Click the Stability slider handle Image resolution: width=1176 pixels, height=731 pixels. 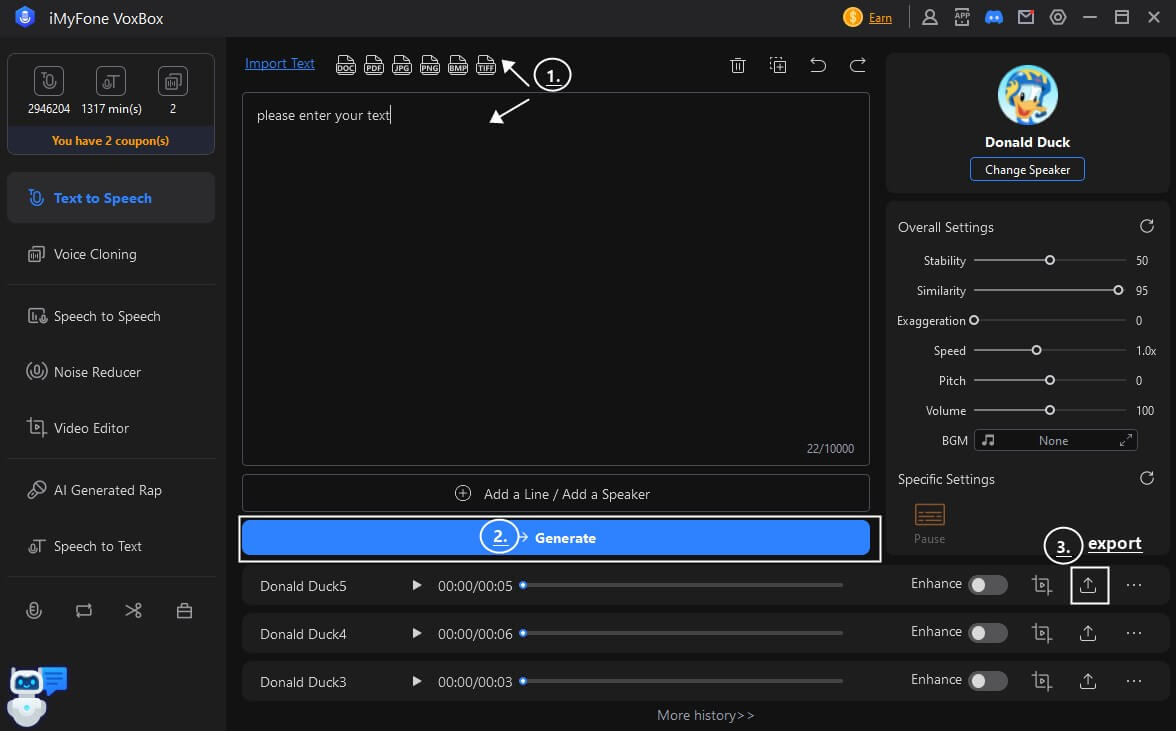coord(1050,260)
